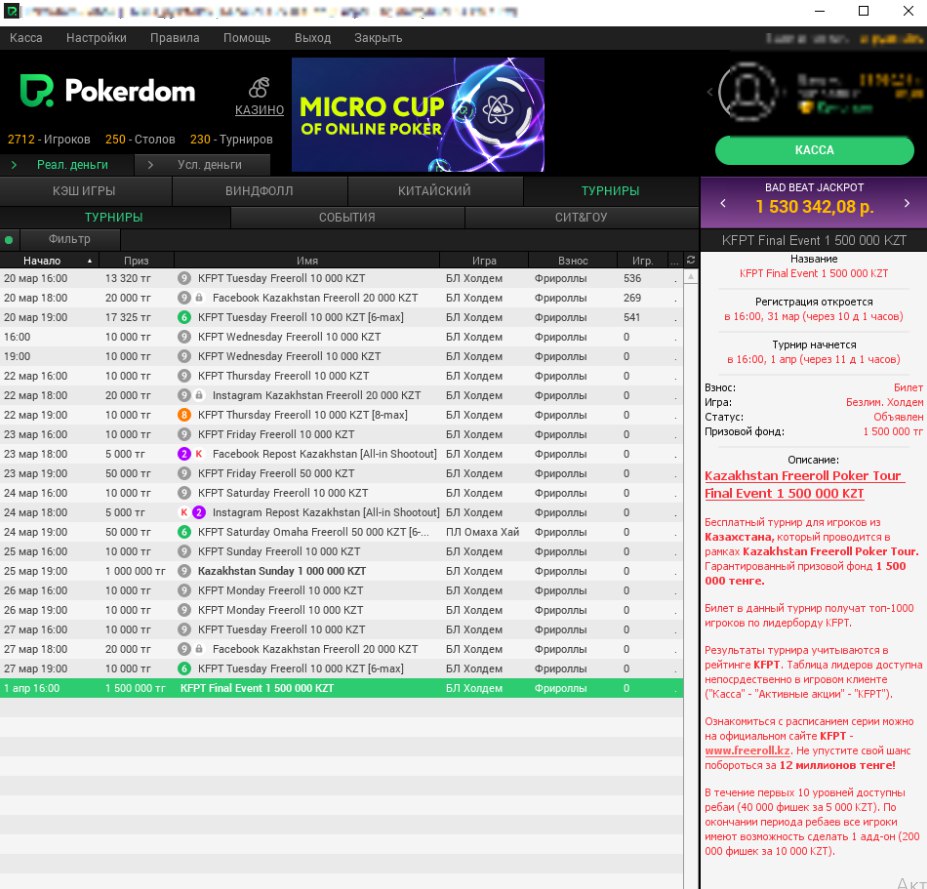Viewport: 927px width, 889px height.
Task: Click 8-max orange icon on Thursday Freeroll
Action: (x=184, y=415)
